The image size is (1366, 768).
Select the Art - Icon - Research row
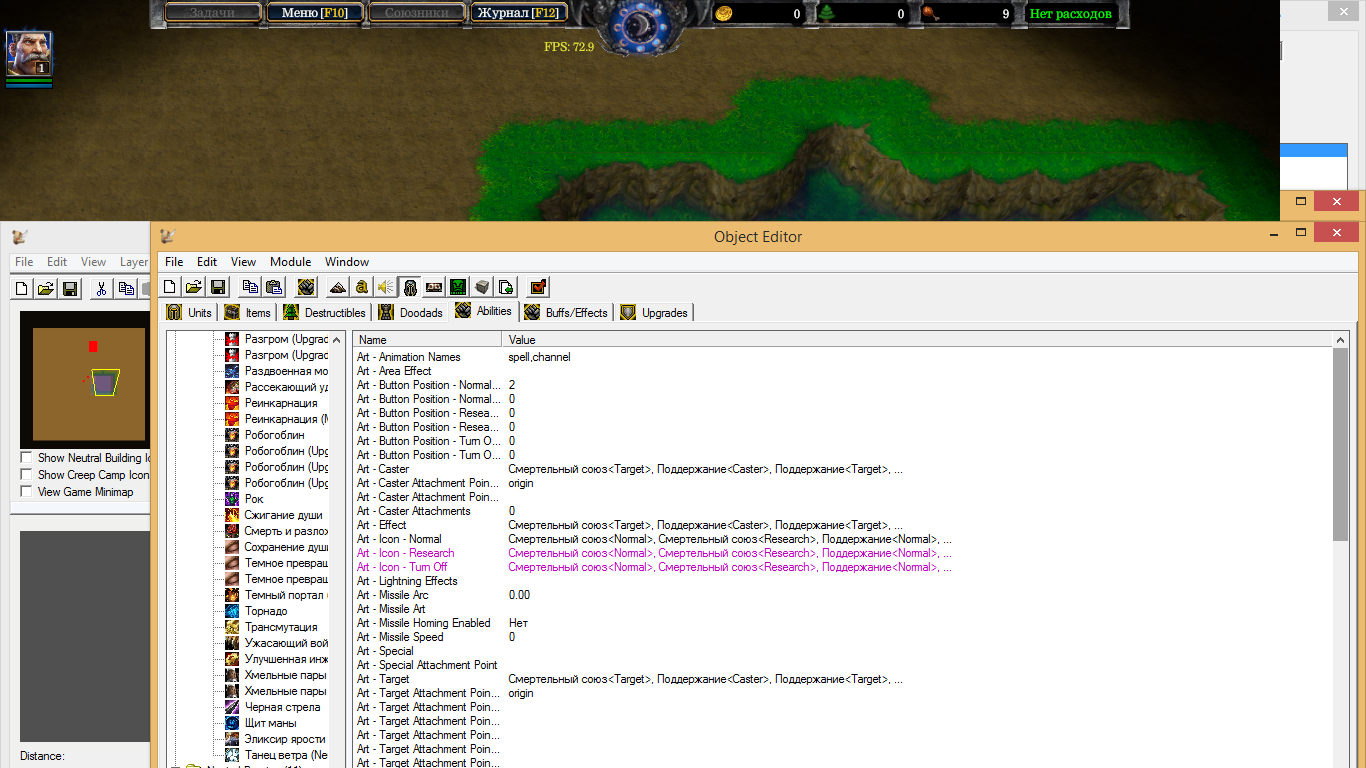(x=843, y=553)
